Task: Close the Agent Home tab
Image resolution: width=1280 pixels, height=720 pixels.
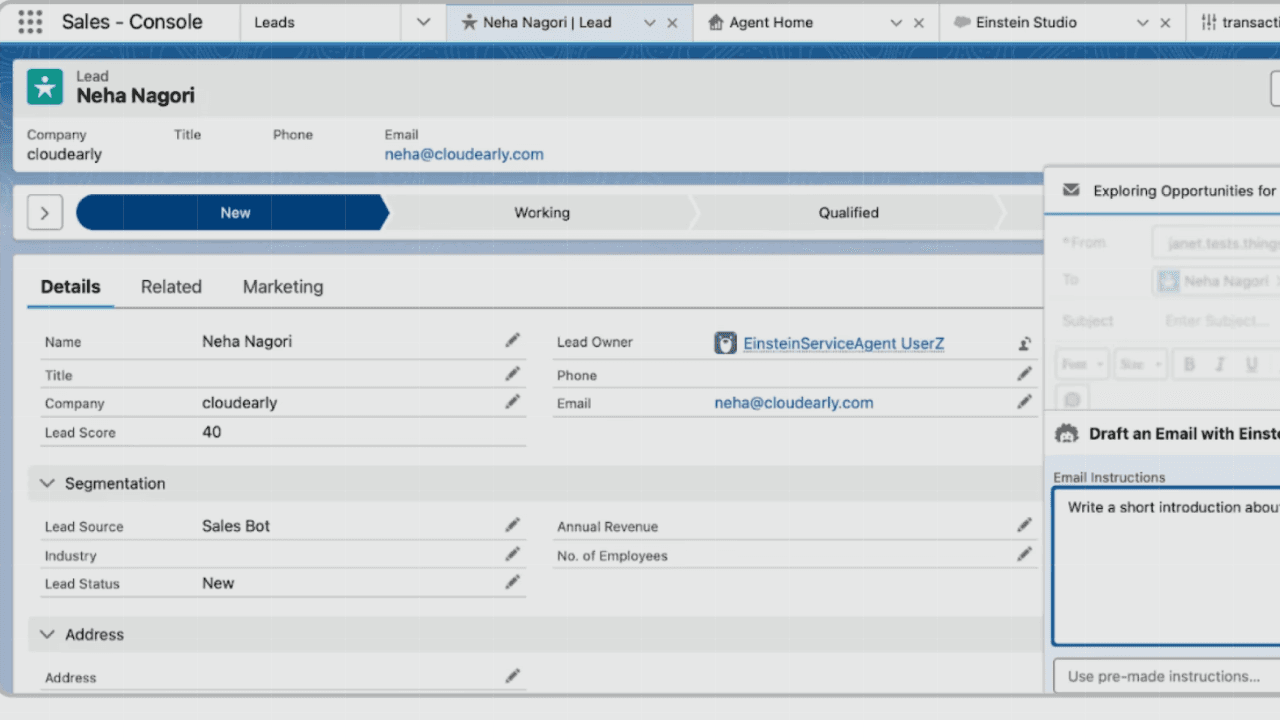Action: [x=919, y=23]
